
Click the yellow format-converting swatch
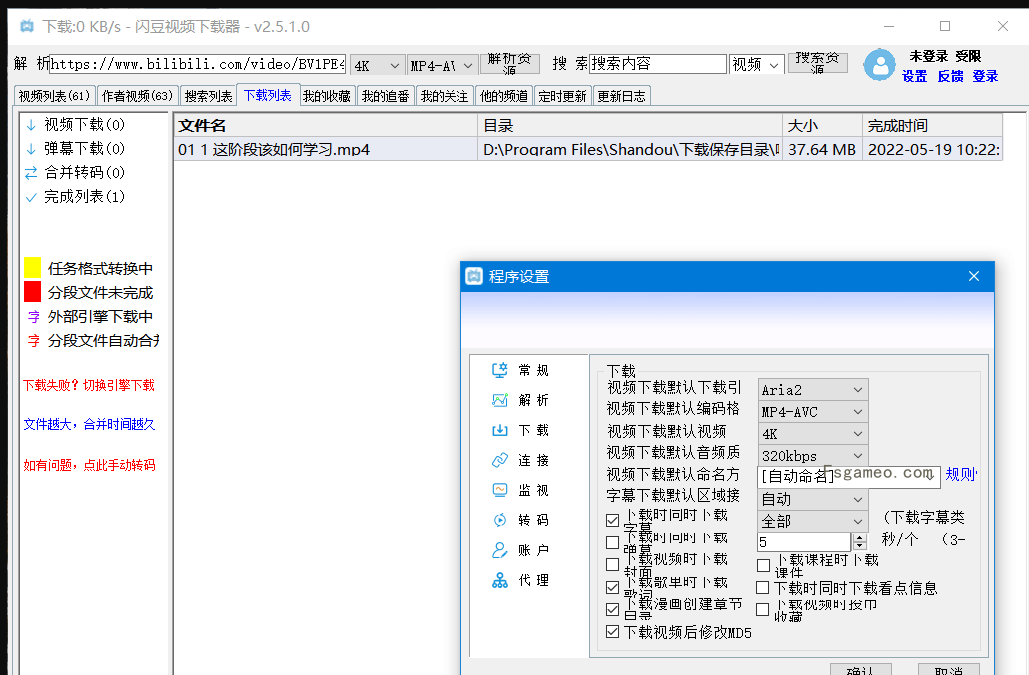(33, 268)
